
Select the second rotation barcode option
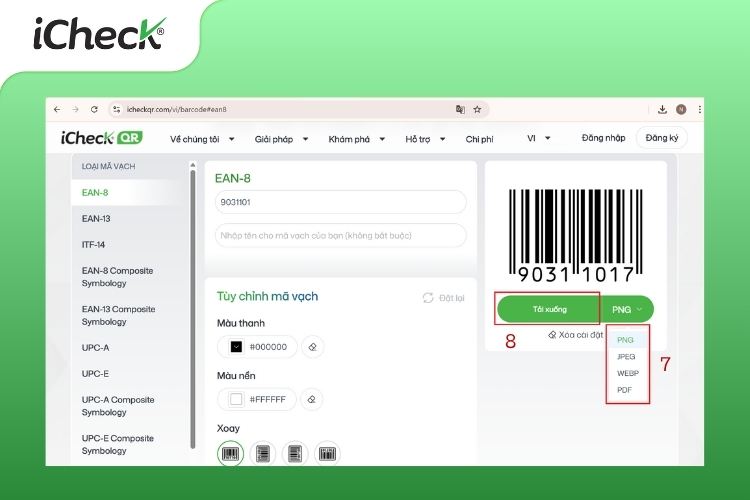tap(263, 453)
